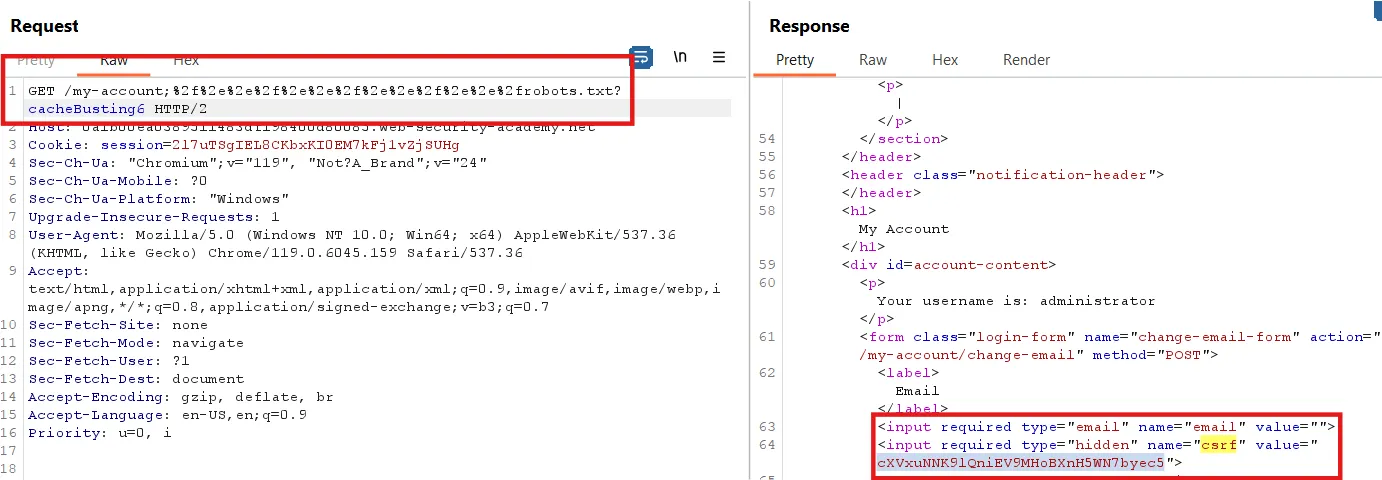Select the Raw tab in Request panel
The height and width of the screenshot is (480, 1382).
[x=114, y=60]
